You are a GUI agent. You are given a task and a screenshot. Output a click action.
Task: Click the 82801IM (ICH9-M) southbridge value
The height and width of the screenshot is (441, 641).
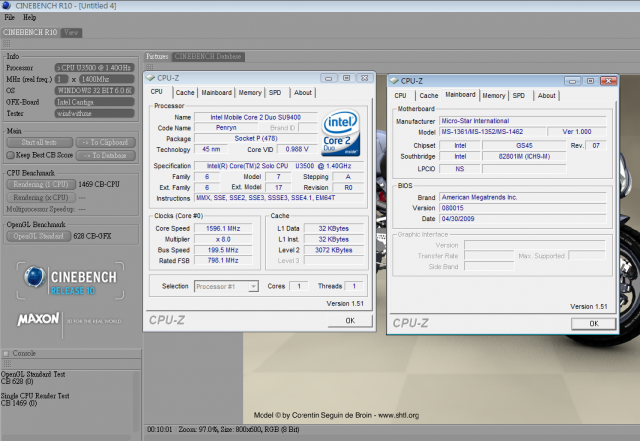pos(524,157)
